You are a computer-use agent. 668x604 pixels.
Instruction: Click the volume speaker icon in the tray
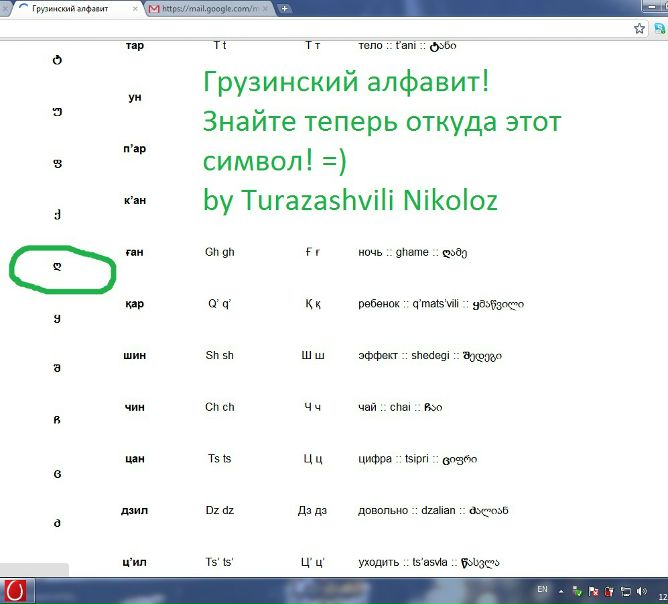639,590
